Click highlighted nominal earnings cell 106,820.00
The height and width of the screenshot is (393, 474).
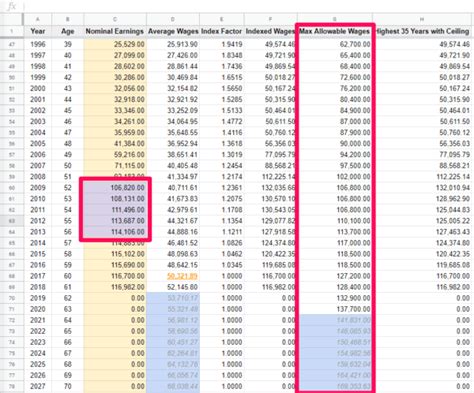click(115, 188)
